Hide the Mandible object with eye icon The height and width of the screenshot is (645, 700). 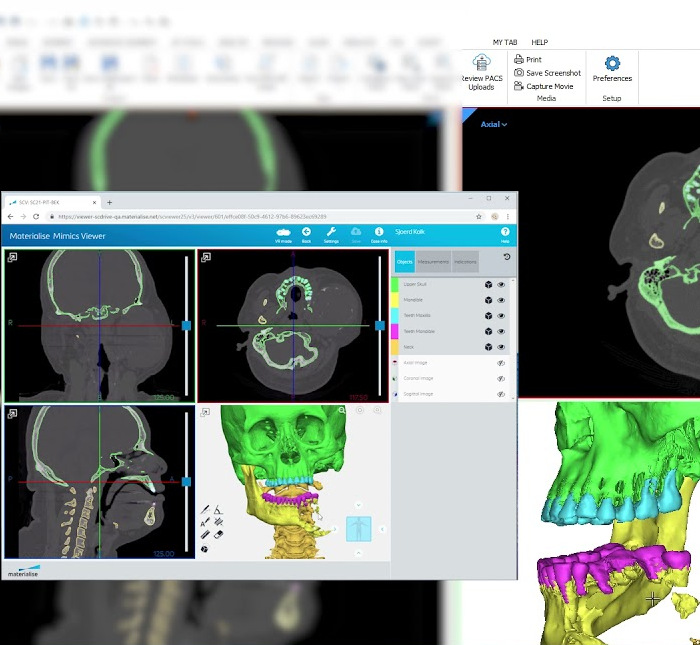coord(501,300)
